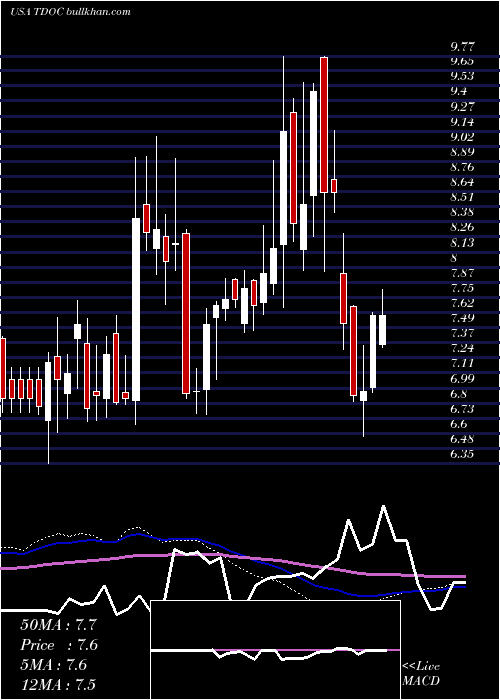The width and height of the screenshot is (500, 700).
Task: Choose the 6.8 price axis label
Action: click(x=459, y=394)
